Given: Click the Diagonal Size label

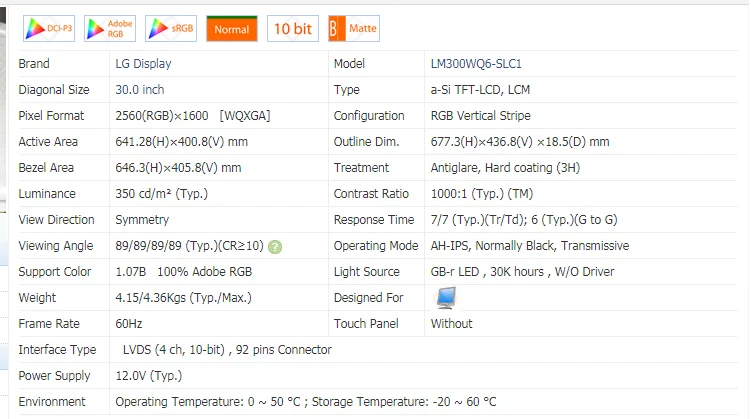Looking at the screenshot, I should click(x=54, y=90).
